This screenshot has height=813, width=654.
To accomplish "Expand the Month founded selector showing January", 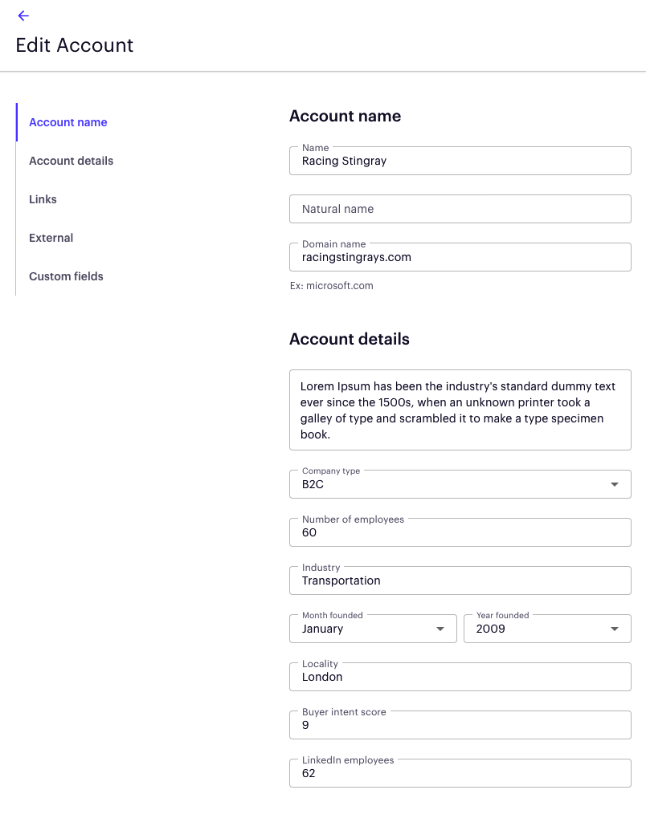I will tap(373, 628).
